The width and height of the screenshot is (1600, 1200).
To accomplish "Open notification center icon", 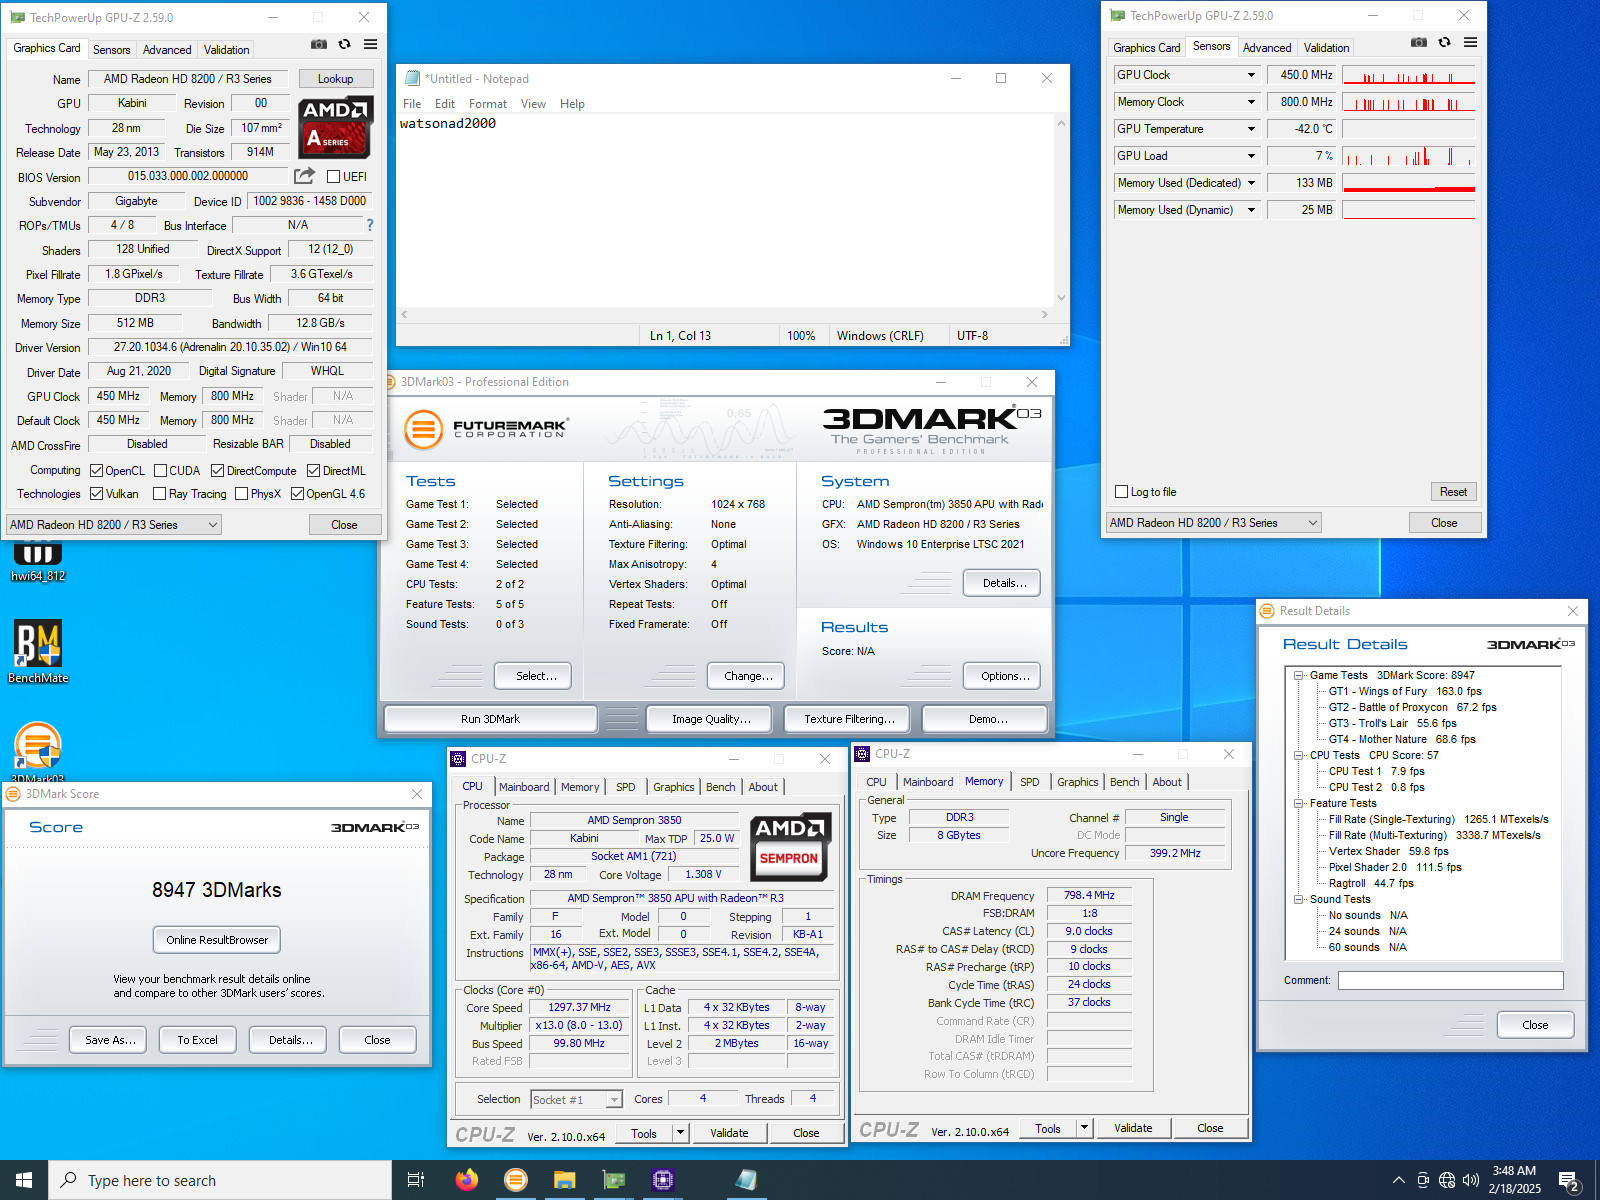I will 1569,1182.
